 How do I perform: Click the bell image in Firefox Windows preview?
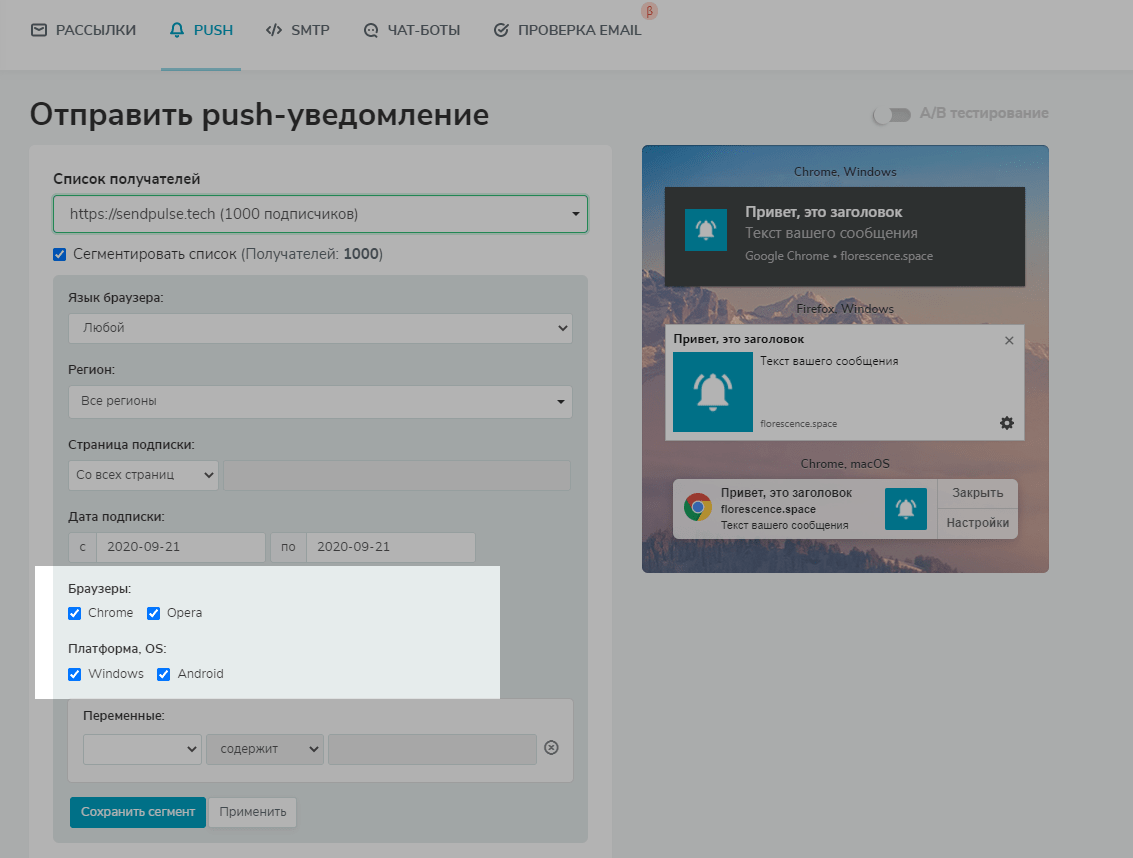click(x=712, y=392)
